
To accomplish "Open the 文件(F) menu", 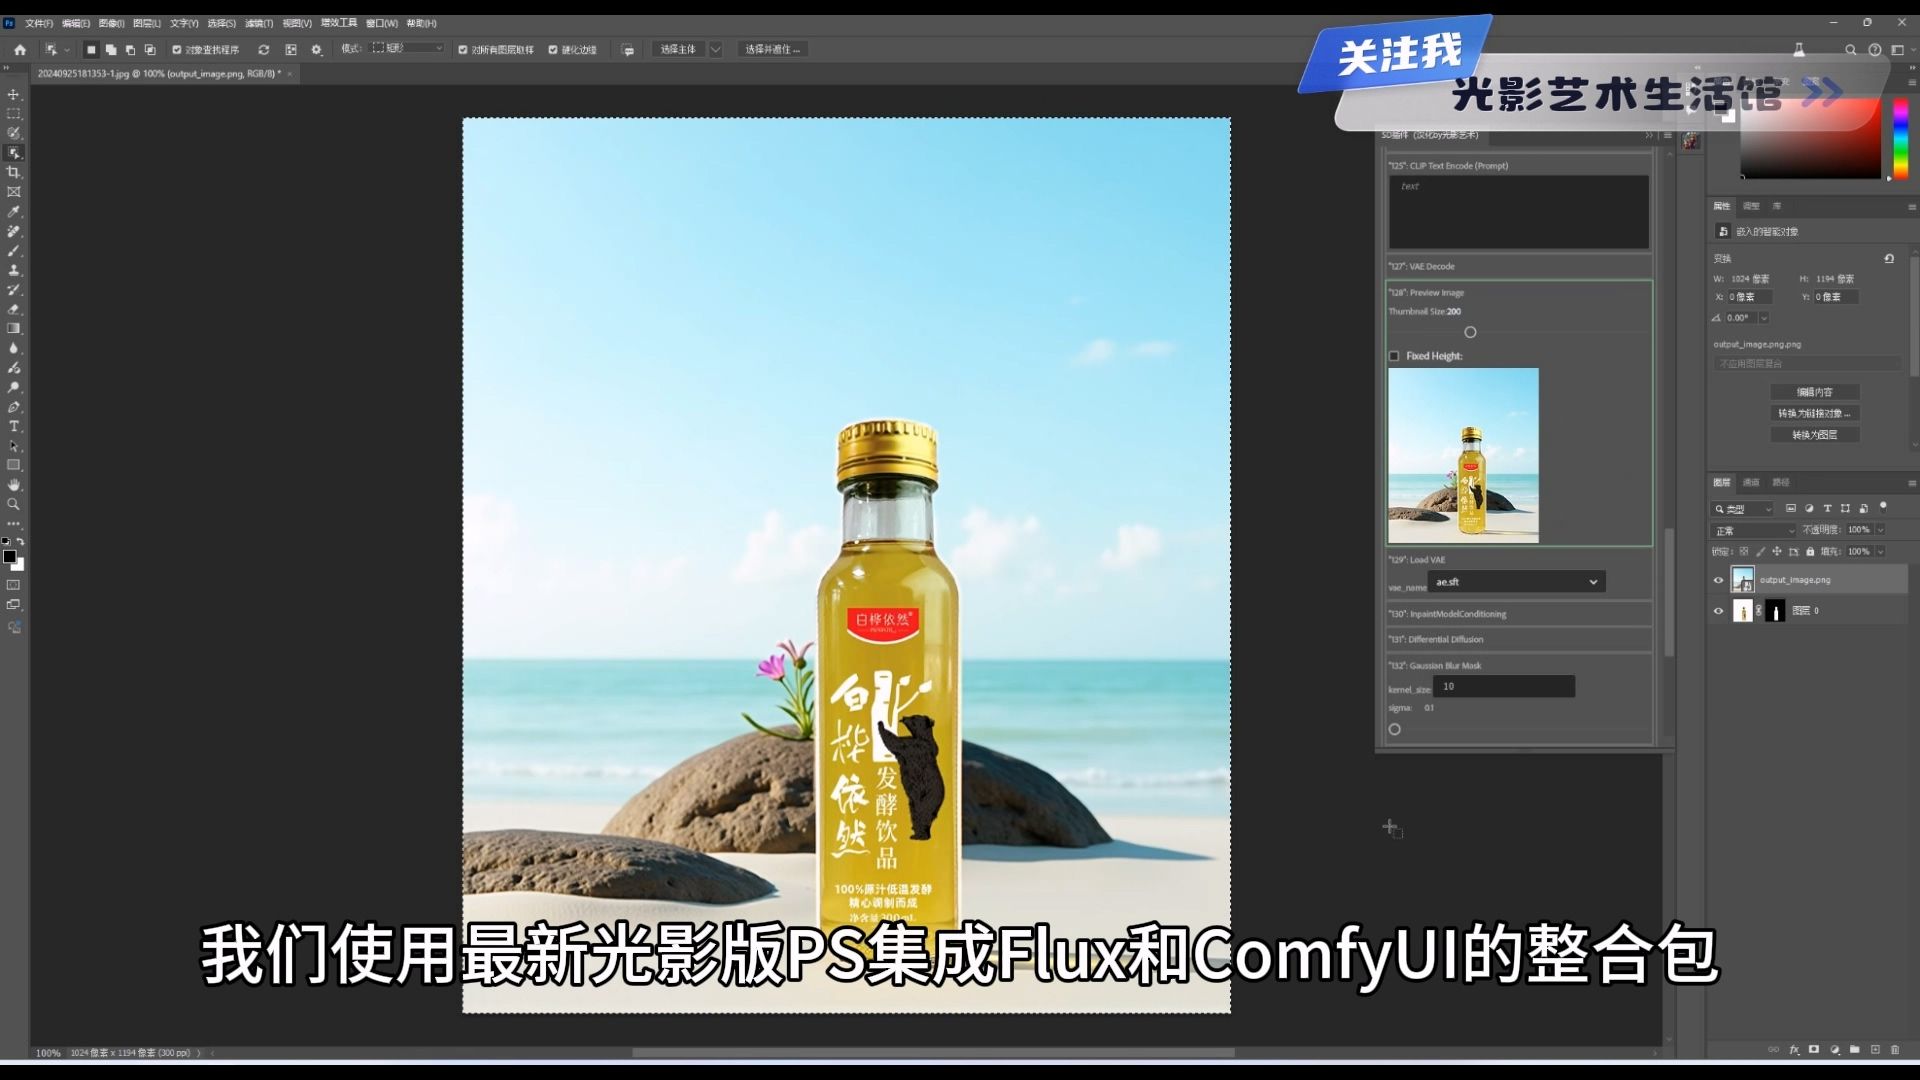I will click(x=39, y=23).
